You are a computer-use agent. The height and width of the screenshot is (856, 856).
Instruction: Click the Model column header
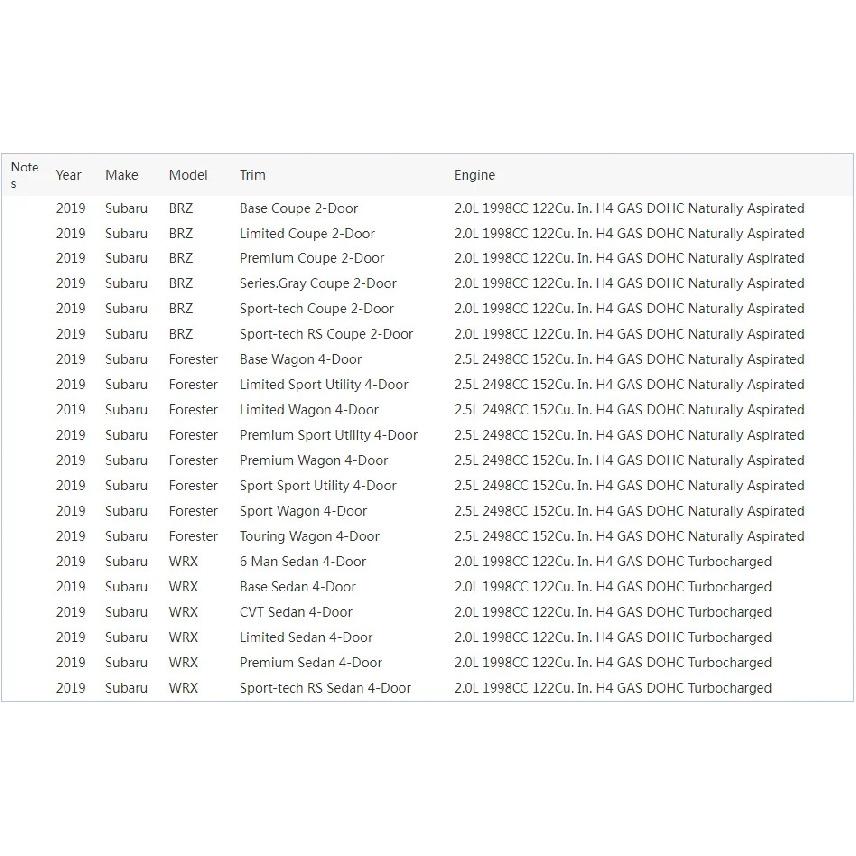click(x=188, y=175)
